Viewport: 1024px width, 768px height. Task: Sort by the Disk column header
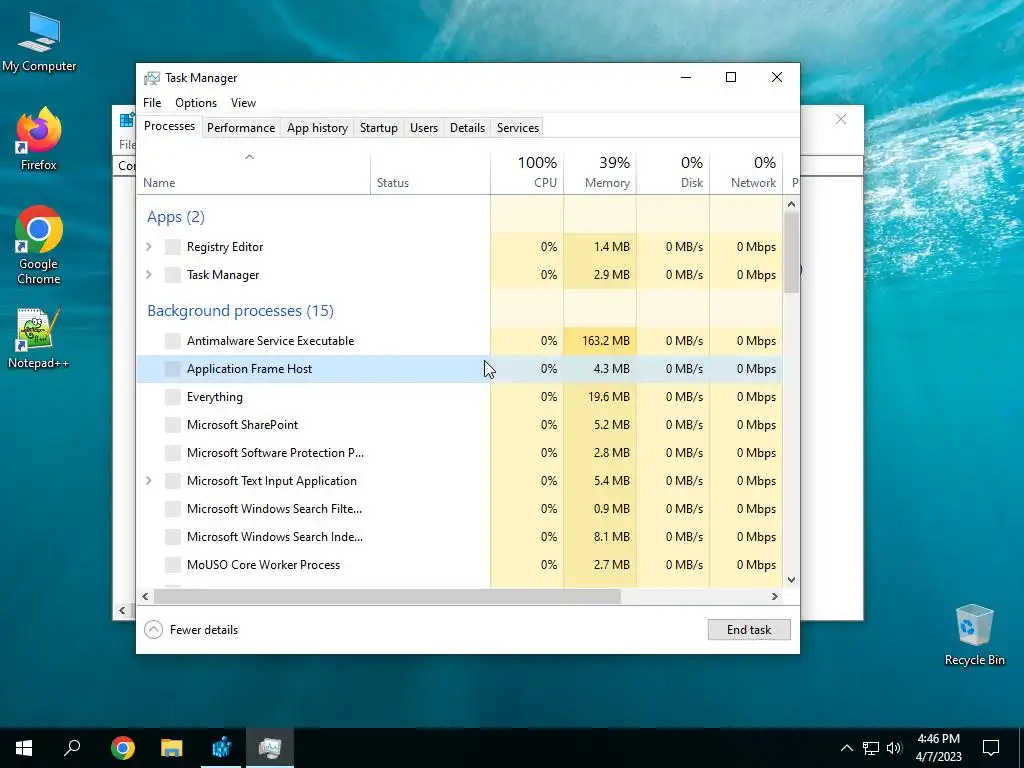point(673,172)
